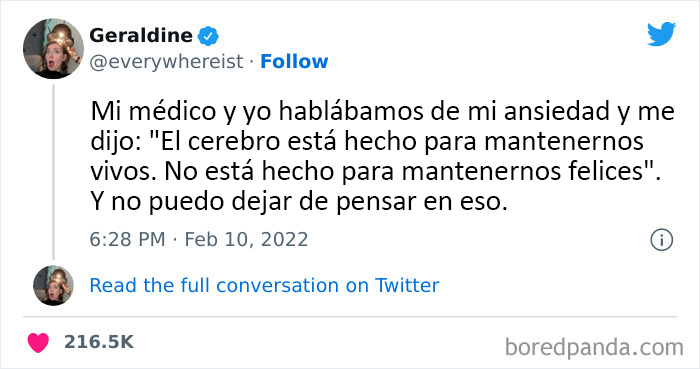Follow the @everywhereist account
Viewport: 700px width, 369px height.
click(294, 62)
